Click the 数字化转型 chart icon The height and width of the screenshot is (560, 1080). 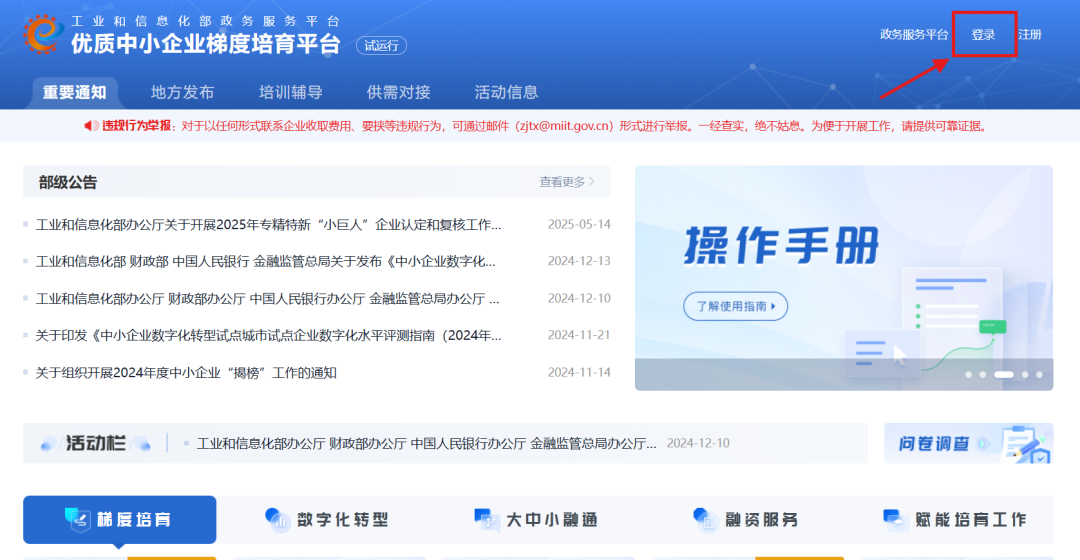tap(278, 519)
